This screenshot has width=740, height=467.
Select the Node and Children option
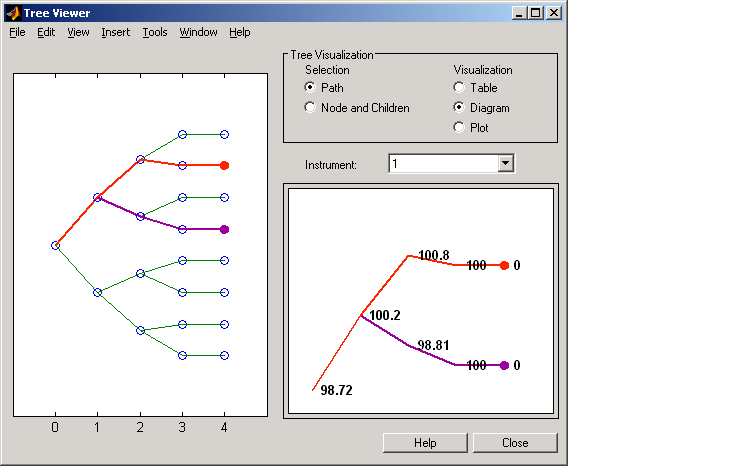coord(310,108)
